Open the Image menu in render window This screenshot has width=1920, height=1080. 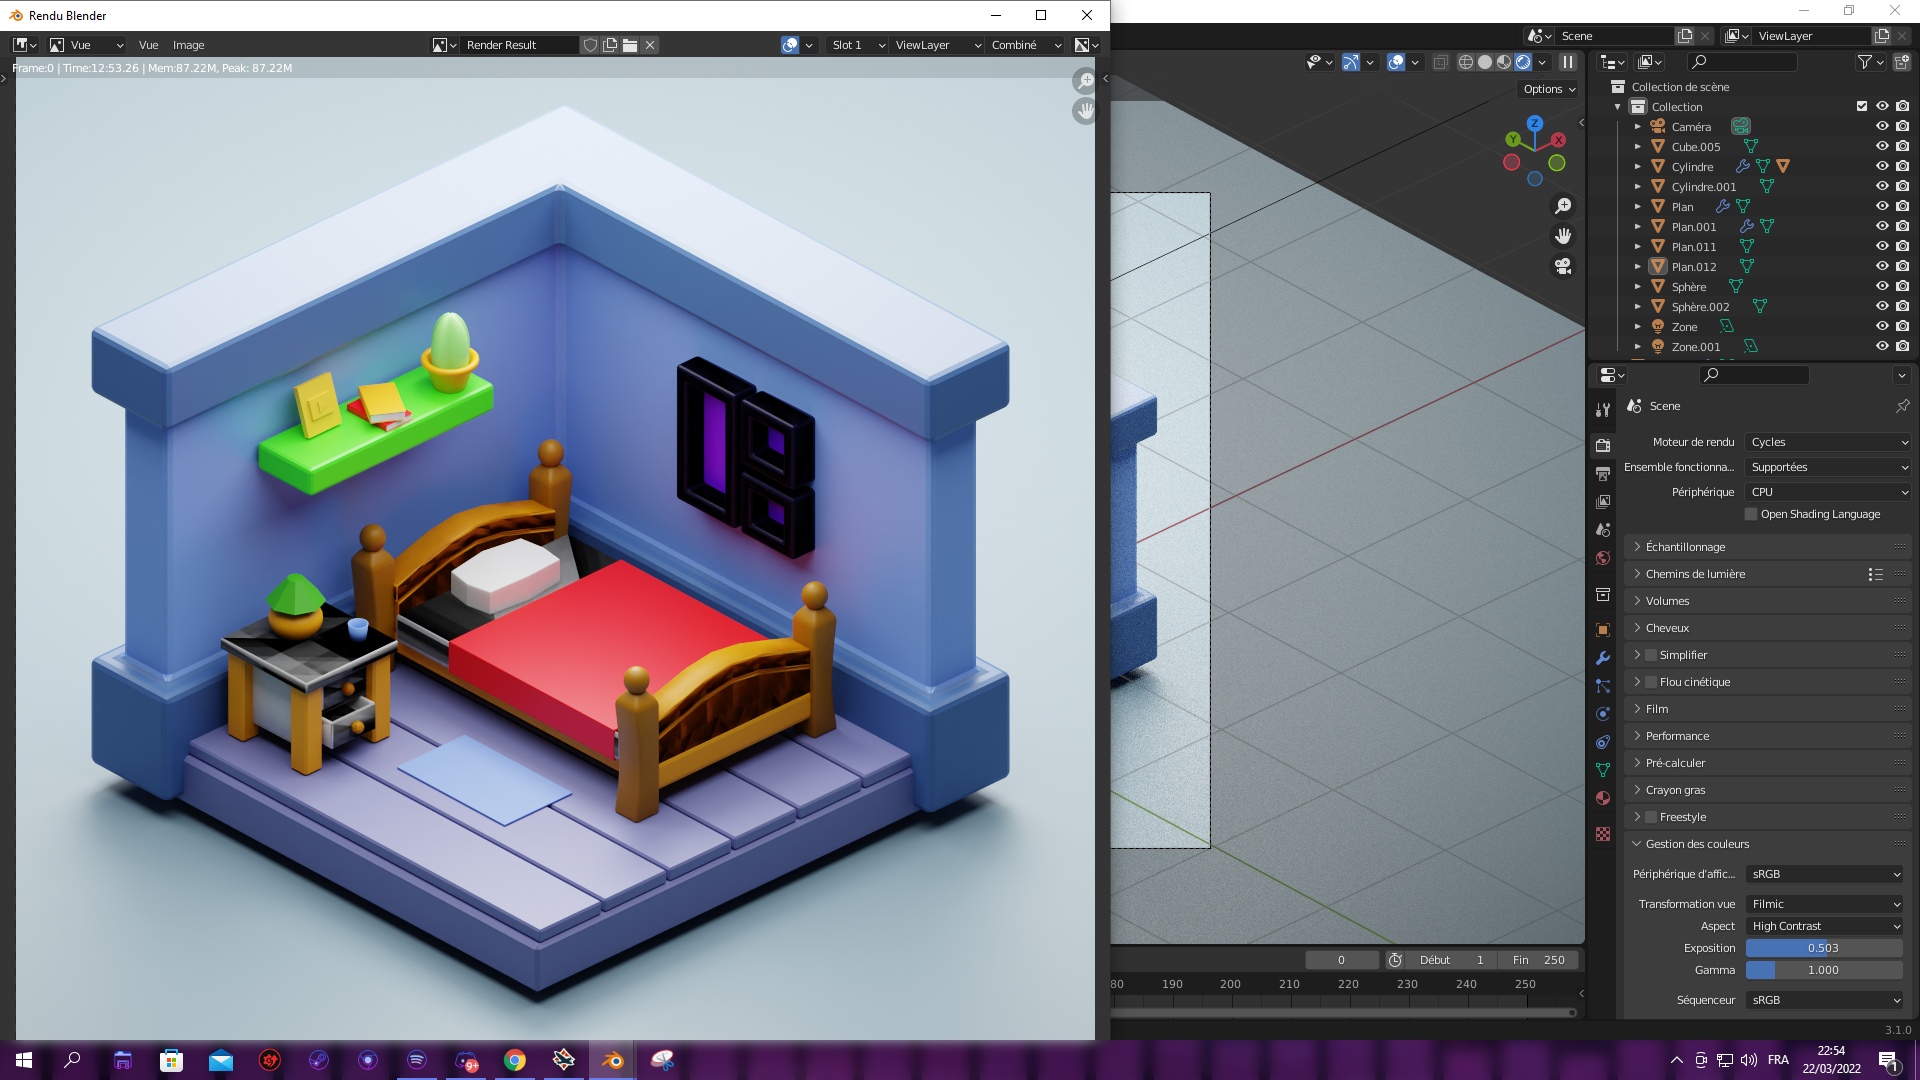point(188,45)
